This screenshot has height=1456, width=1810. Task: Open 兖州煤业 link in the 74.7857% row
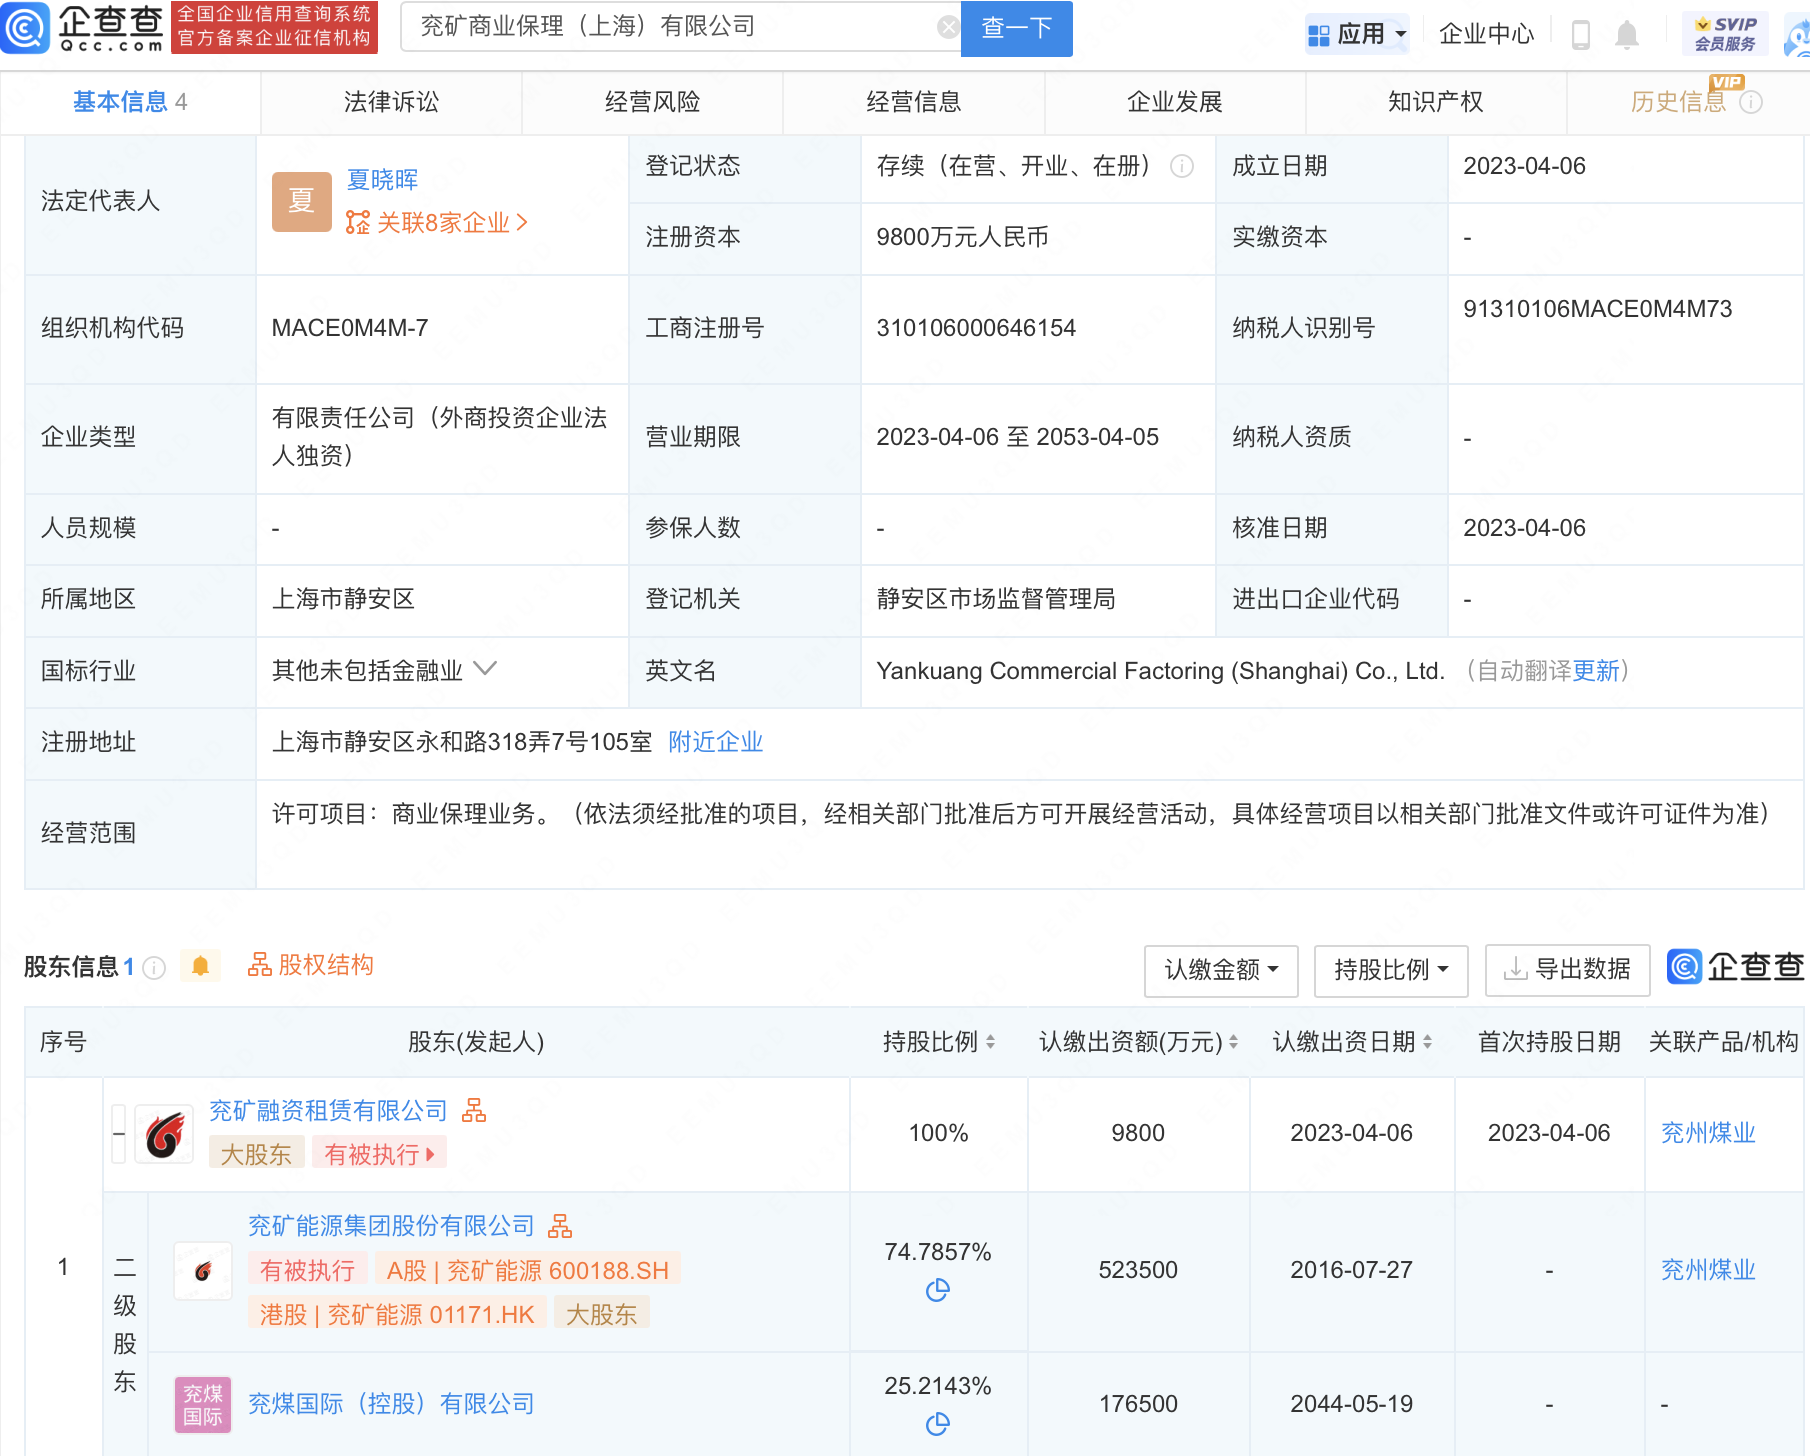point(1708,1270)
